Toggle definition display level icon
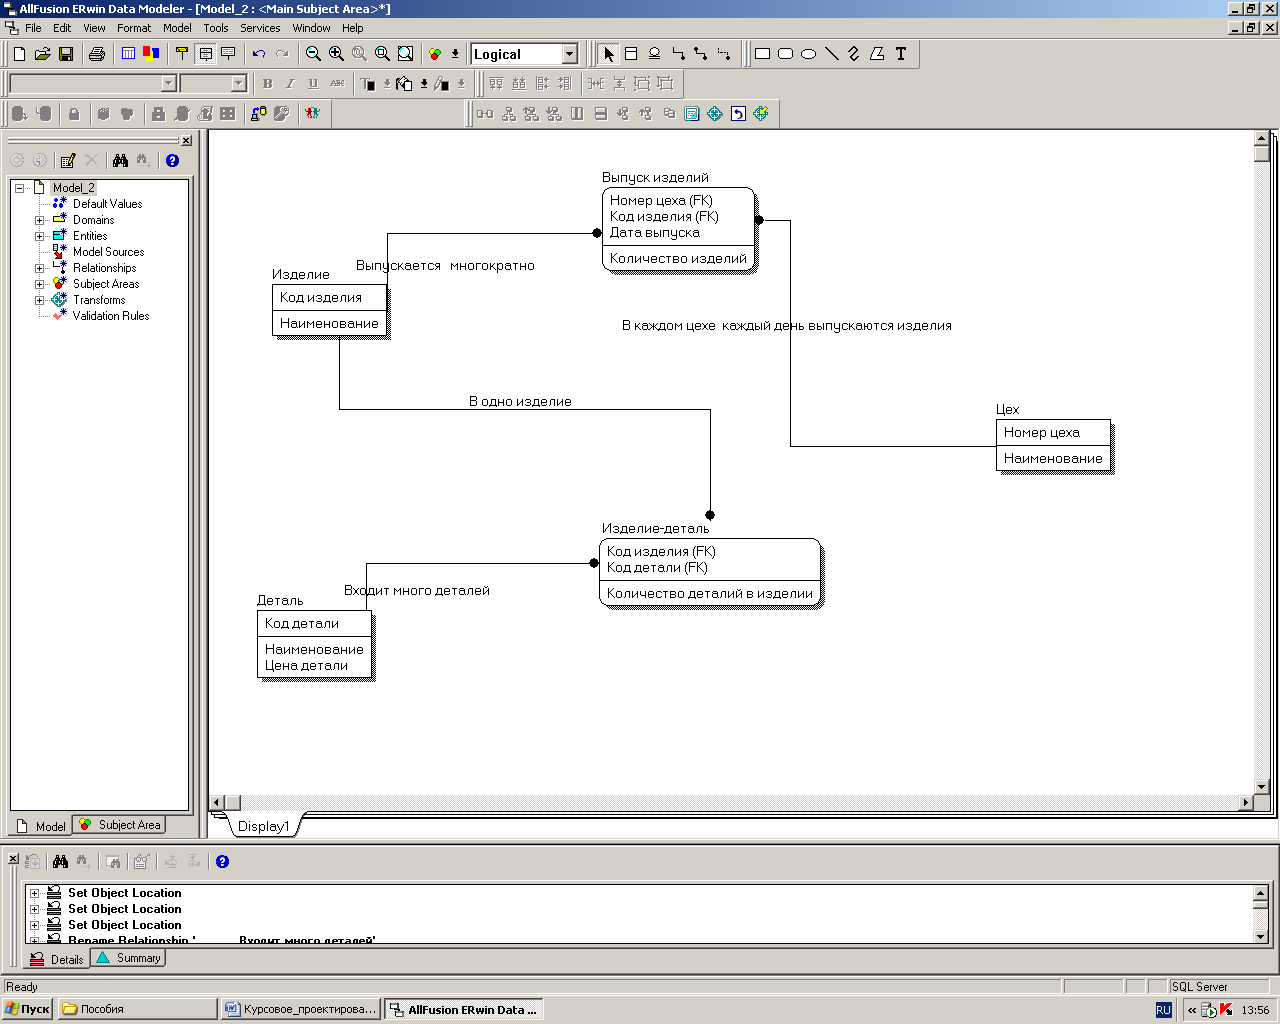The image size is (1280, 1024). pyautogui.click(x=228, y=54)
